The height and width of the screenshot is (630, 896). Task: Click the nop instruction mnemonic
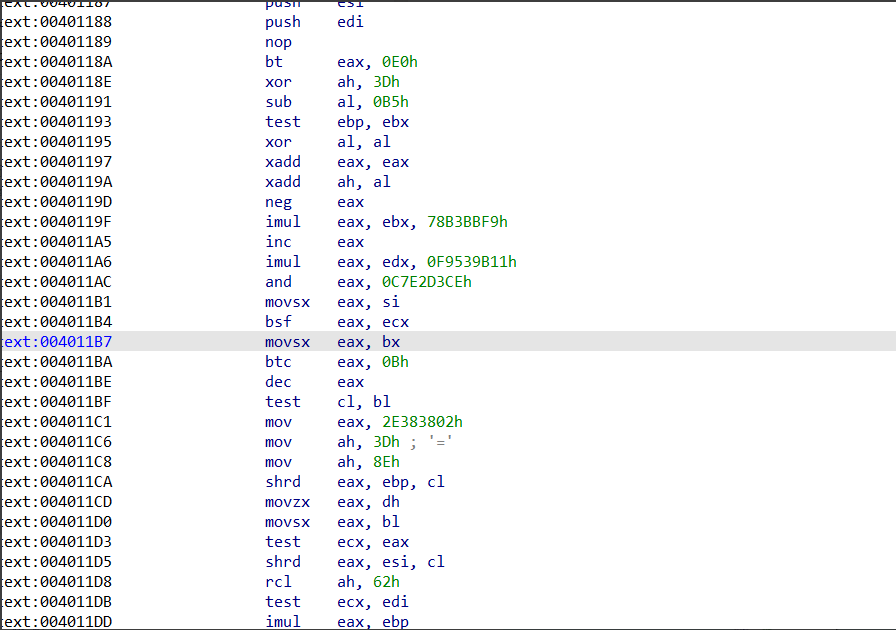pos(278,42)
